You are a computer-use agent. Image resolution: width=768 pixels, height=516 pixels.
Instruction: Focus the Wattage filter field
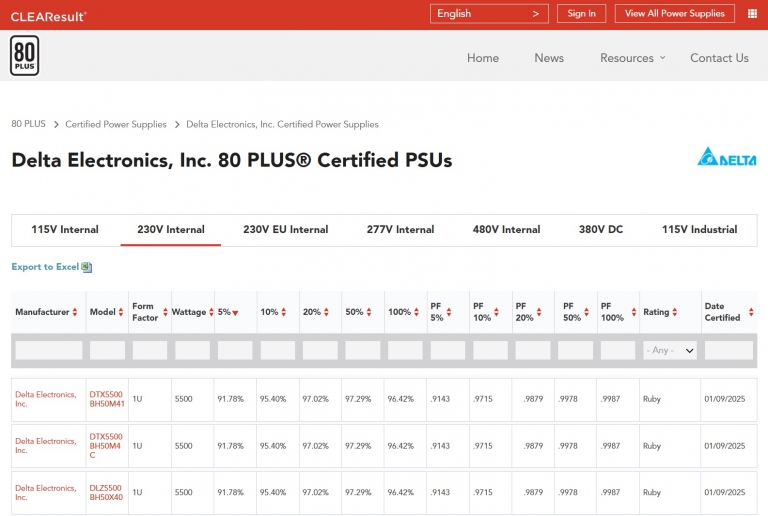(x=192, y=351)
